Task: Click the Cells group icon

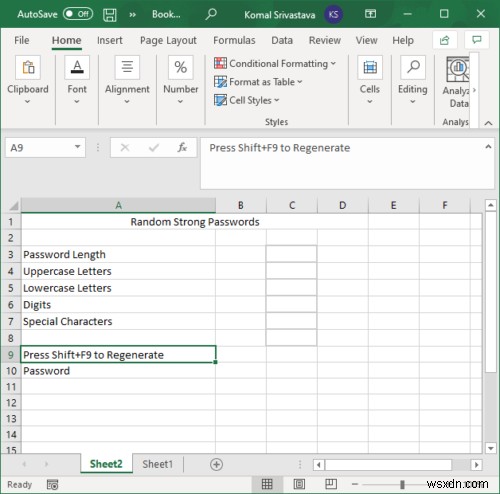Action: 370,67
